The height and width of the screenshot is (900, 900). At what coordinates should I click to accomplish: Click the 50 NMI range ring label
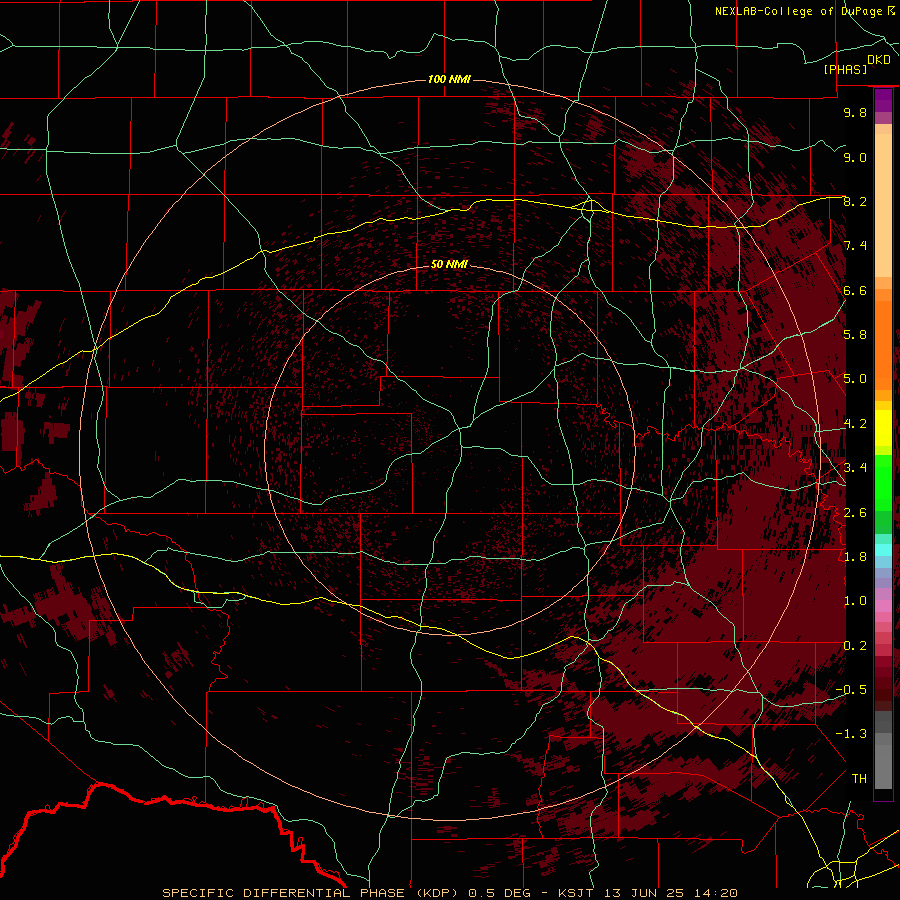pyautogui.click(x=449, y=264)
